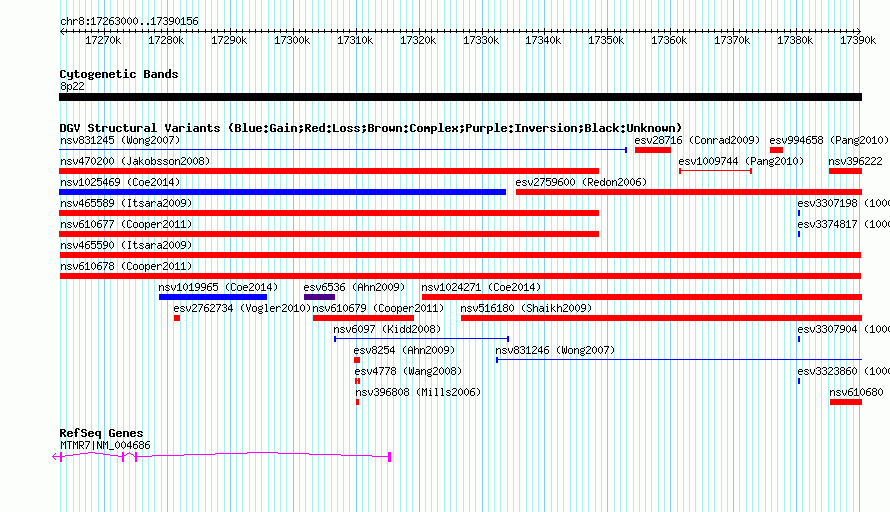Viewport: 890px width, 512px height.
Task: Click the small red block under esv2762734
Action: 177,318
